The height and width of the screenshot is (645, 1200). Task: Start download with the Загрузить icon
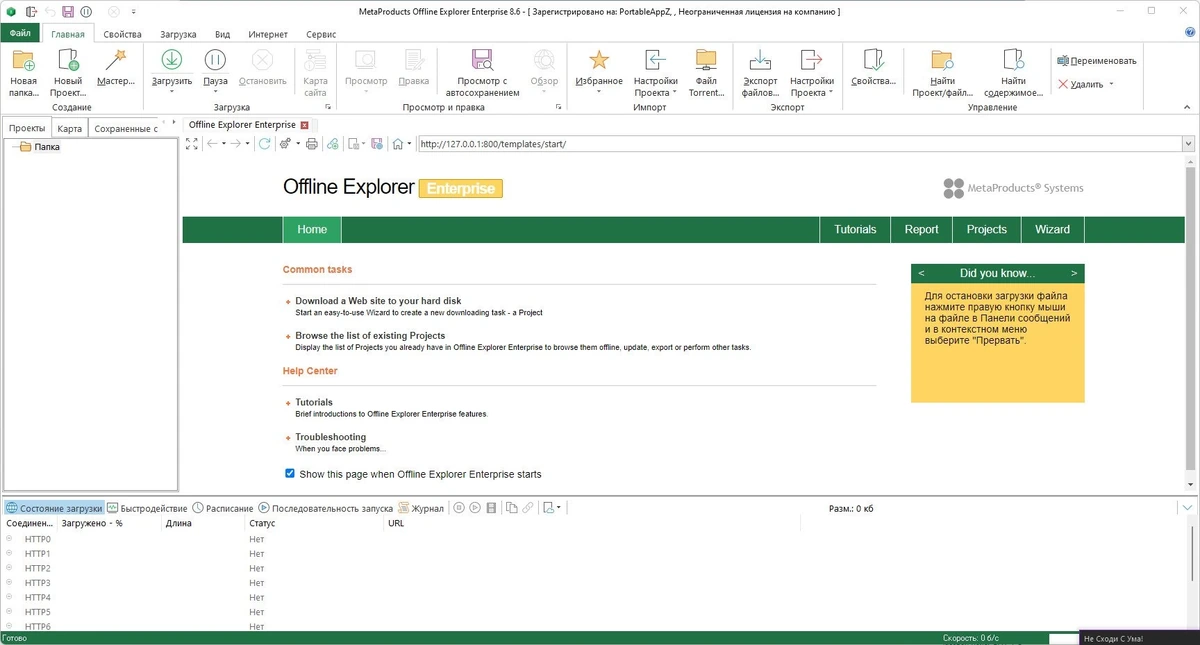pyautogui.click(x=171, y=60)
